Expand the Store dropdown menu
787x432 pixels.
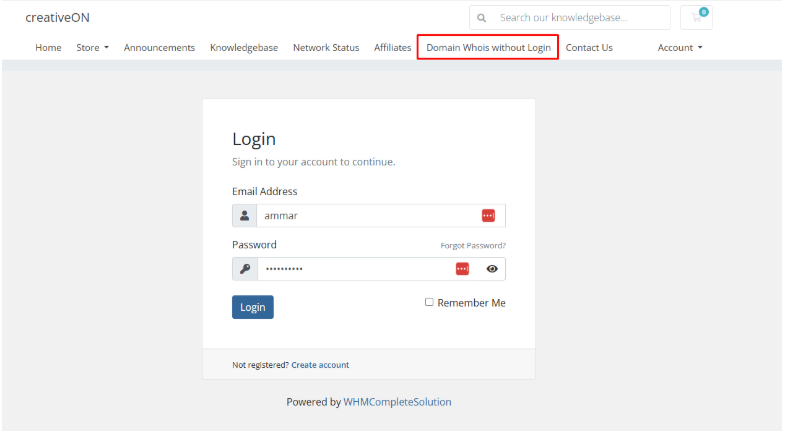92,48
